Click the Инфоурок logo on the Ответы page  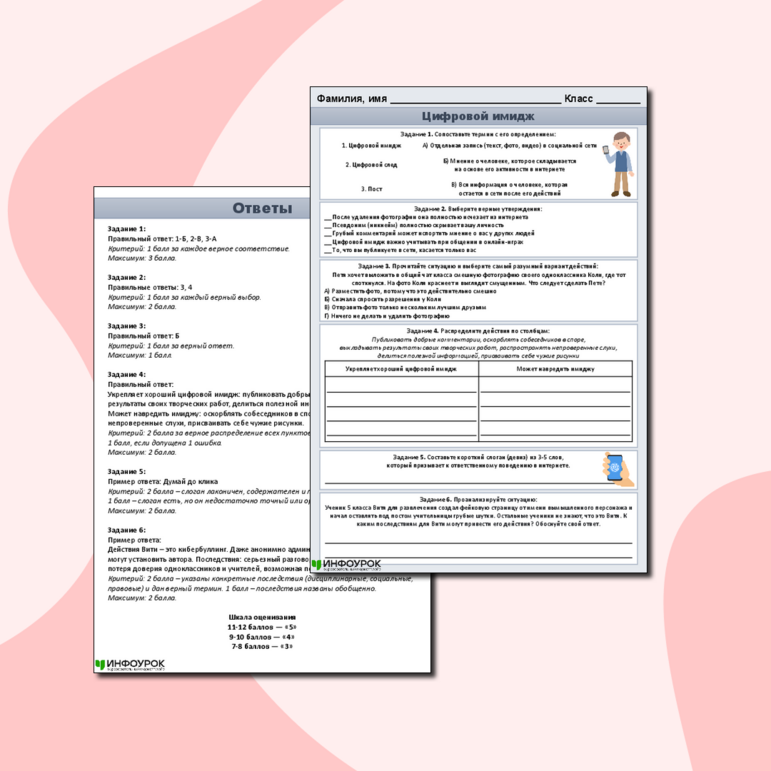point(130,665)
